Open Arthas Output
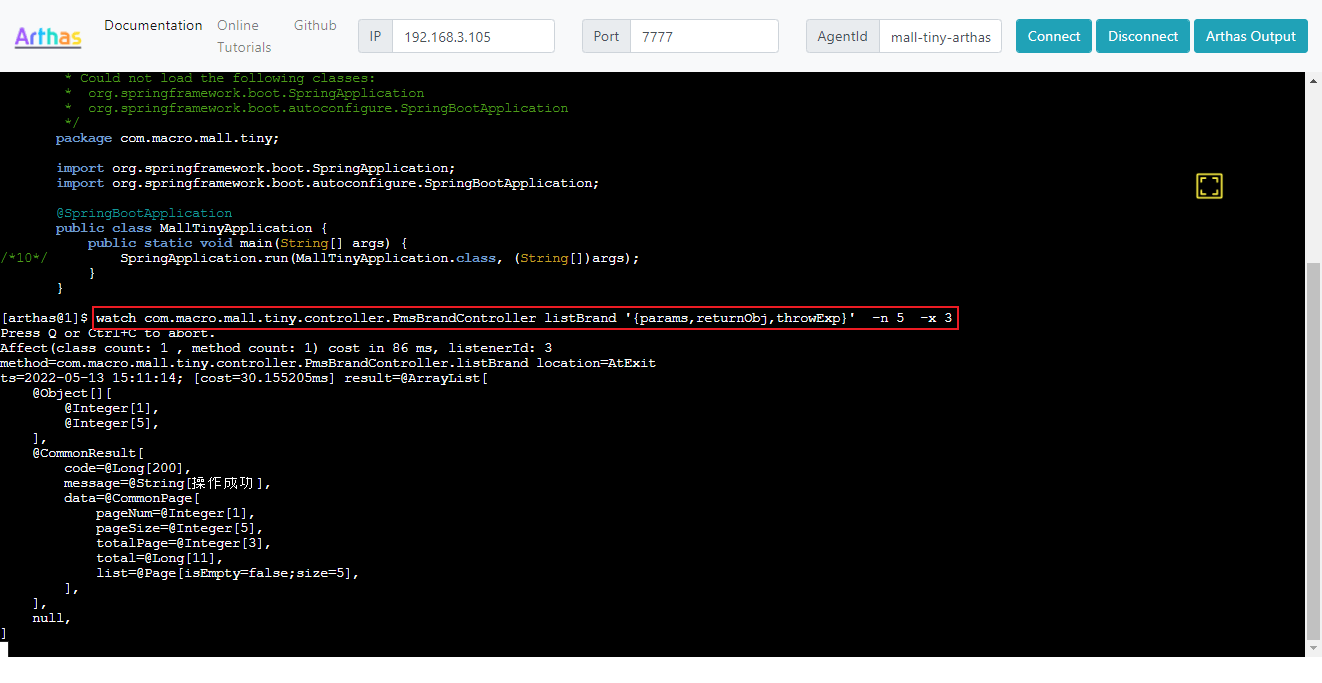The width and height of the screenshot is (1322, 683). (x=1250, y=36)
